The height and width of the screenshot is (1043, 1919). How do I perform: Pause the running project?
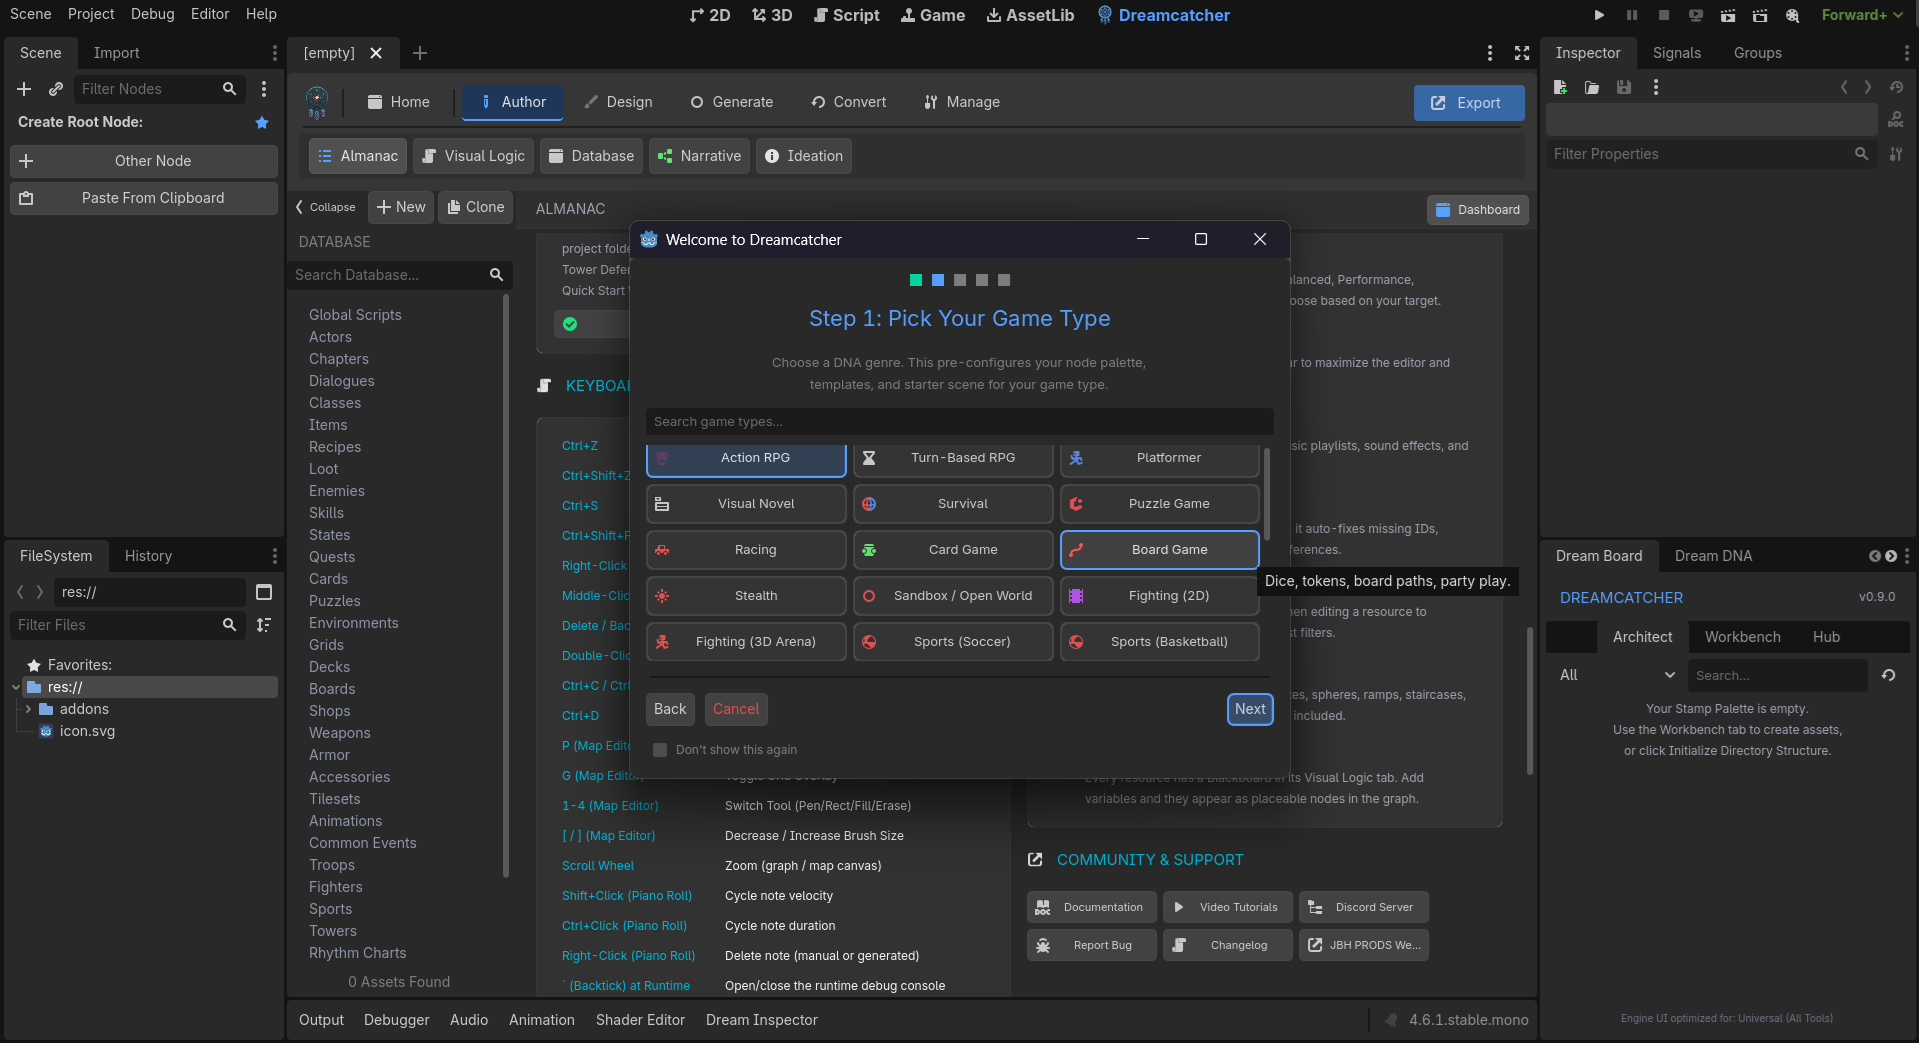click(x=1632, y=15)
